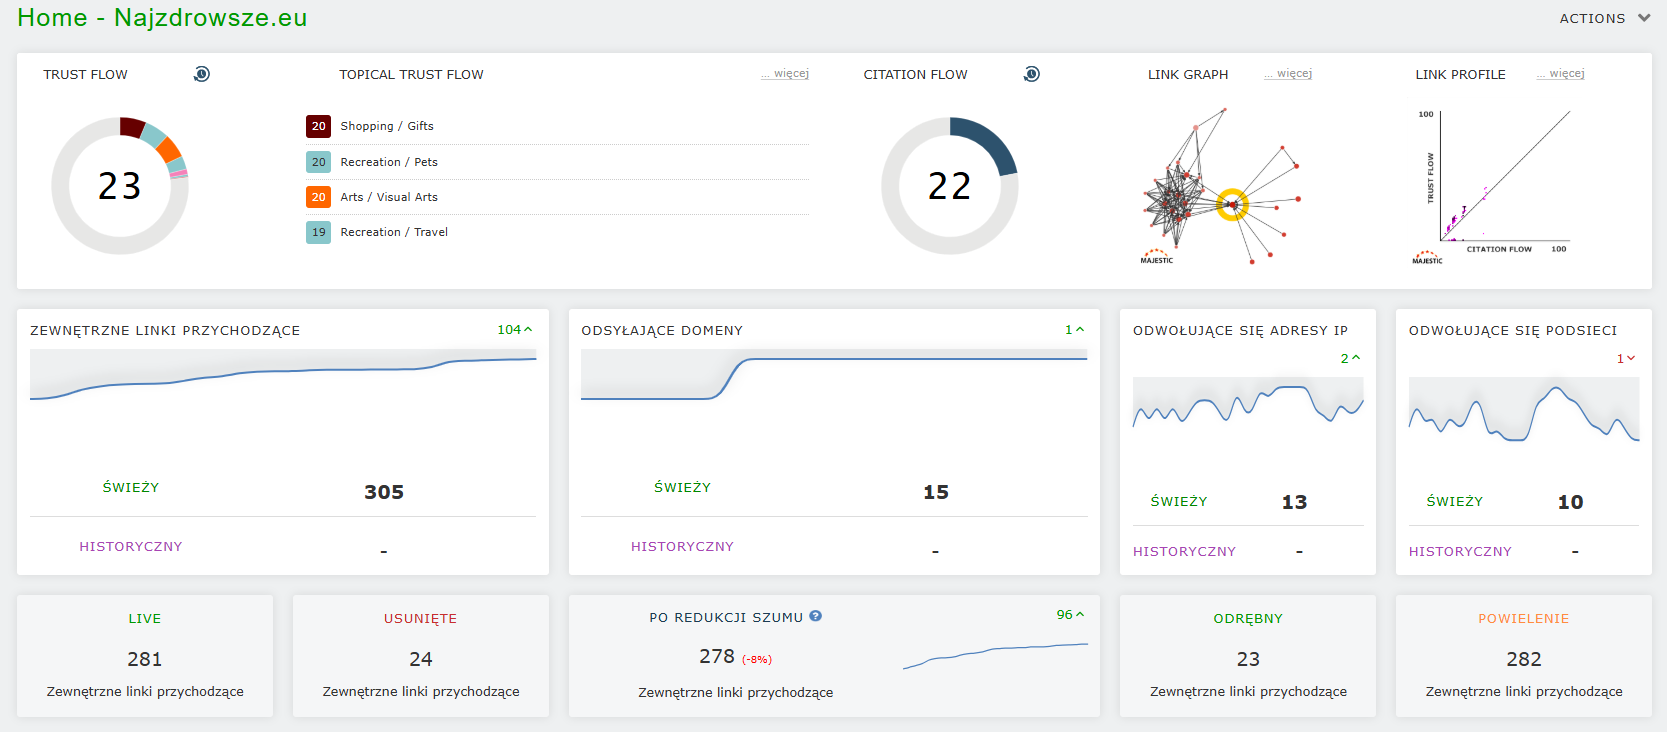Click the red 1 down-arrow on Podsieci
Screen dimensions: 1667x732
click(1625, 358)
